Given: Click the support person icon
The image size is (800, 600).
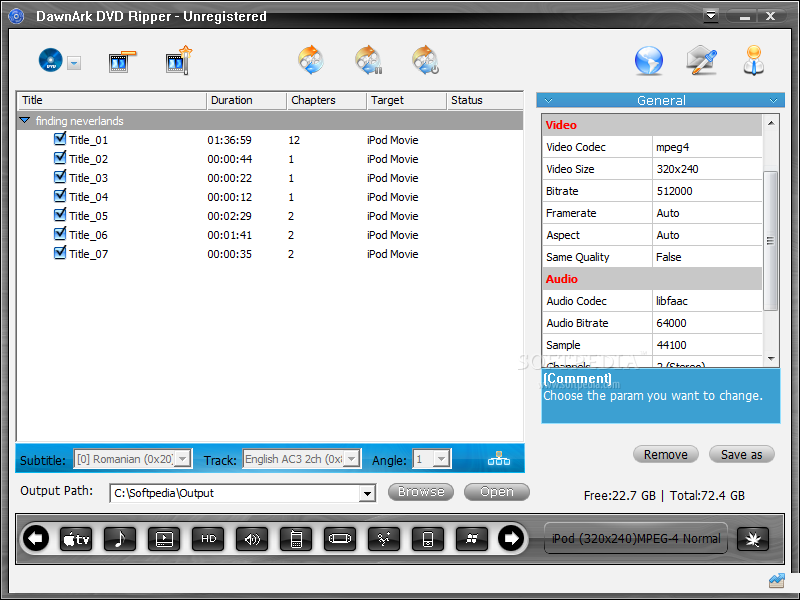Looking at the screenshot, I should pos(754,60).
